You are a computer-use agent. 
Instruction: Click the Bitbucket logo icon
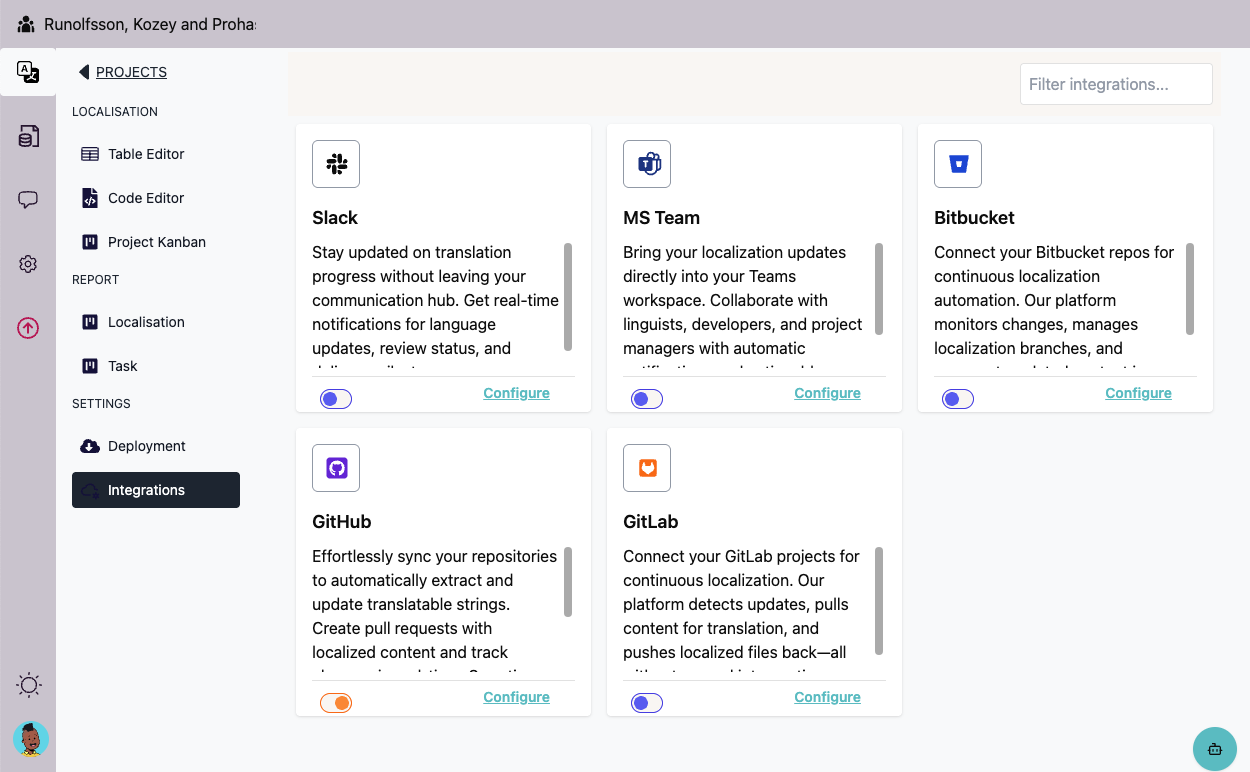958,164
